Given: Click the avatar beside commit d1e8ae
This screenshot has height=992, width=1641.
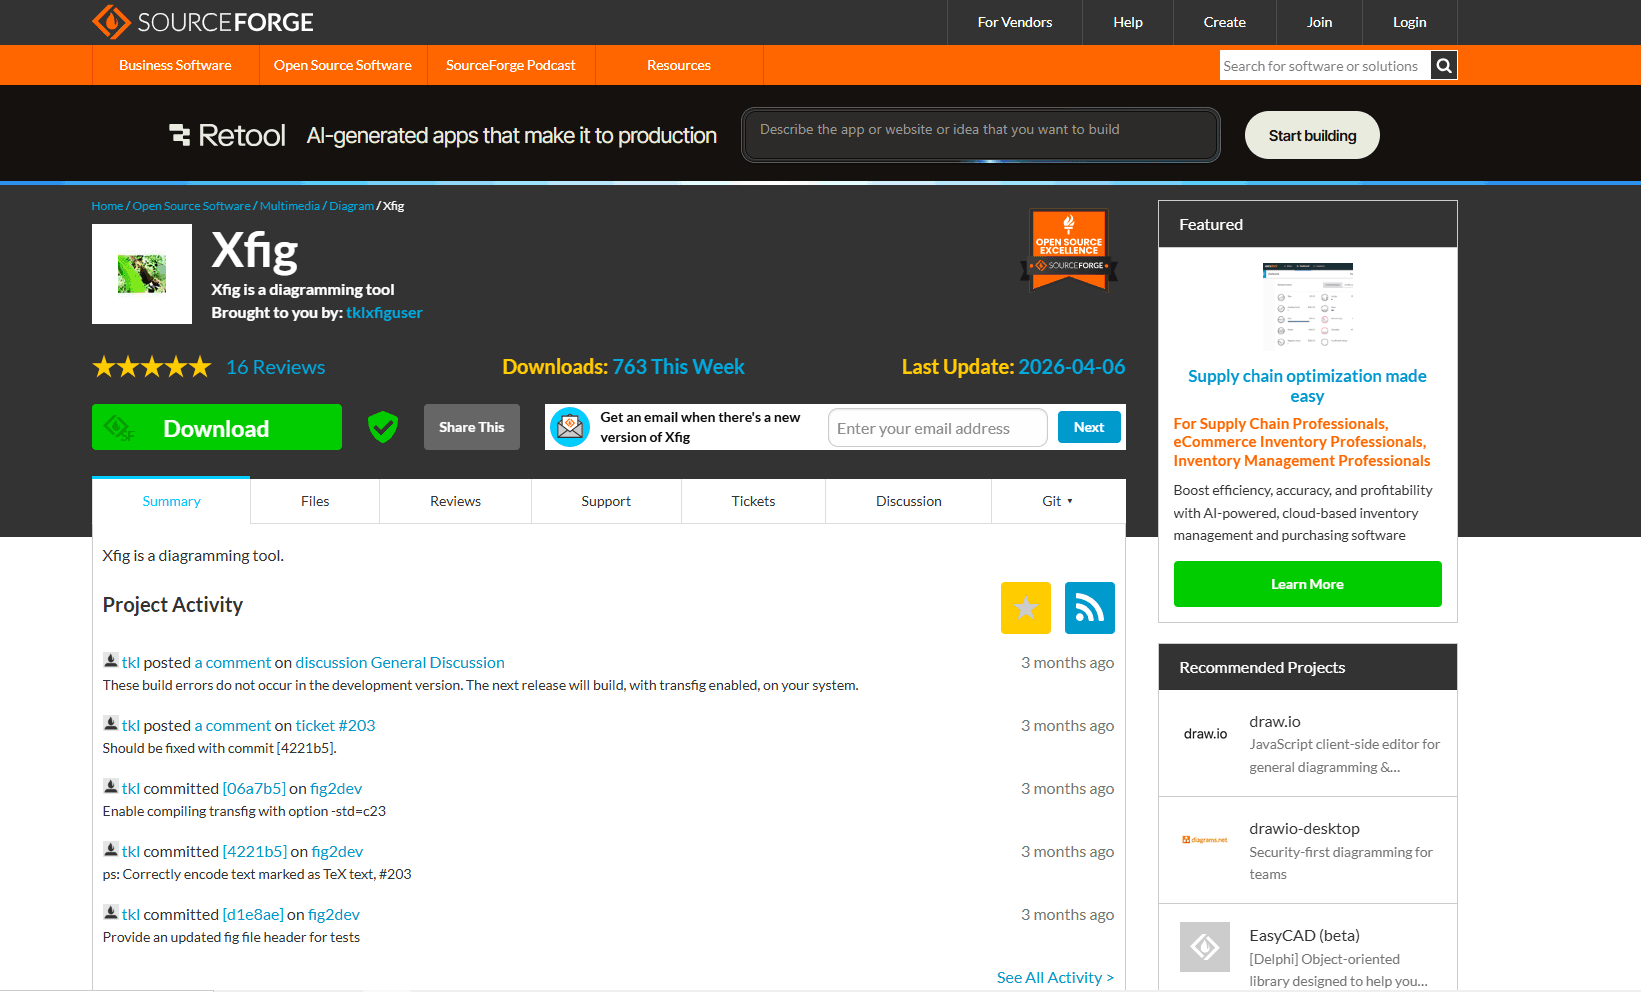Looking at the screenshot, I should pos(111,913).
